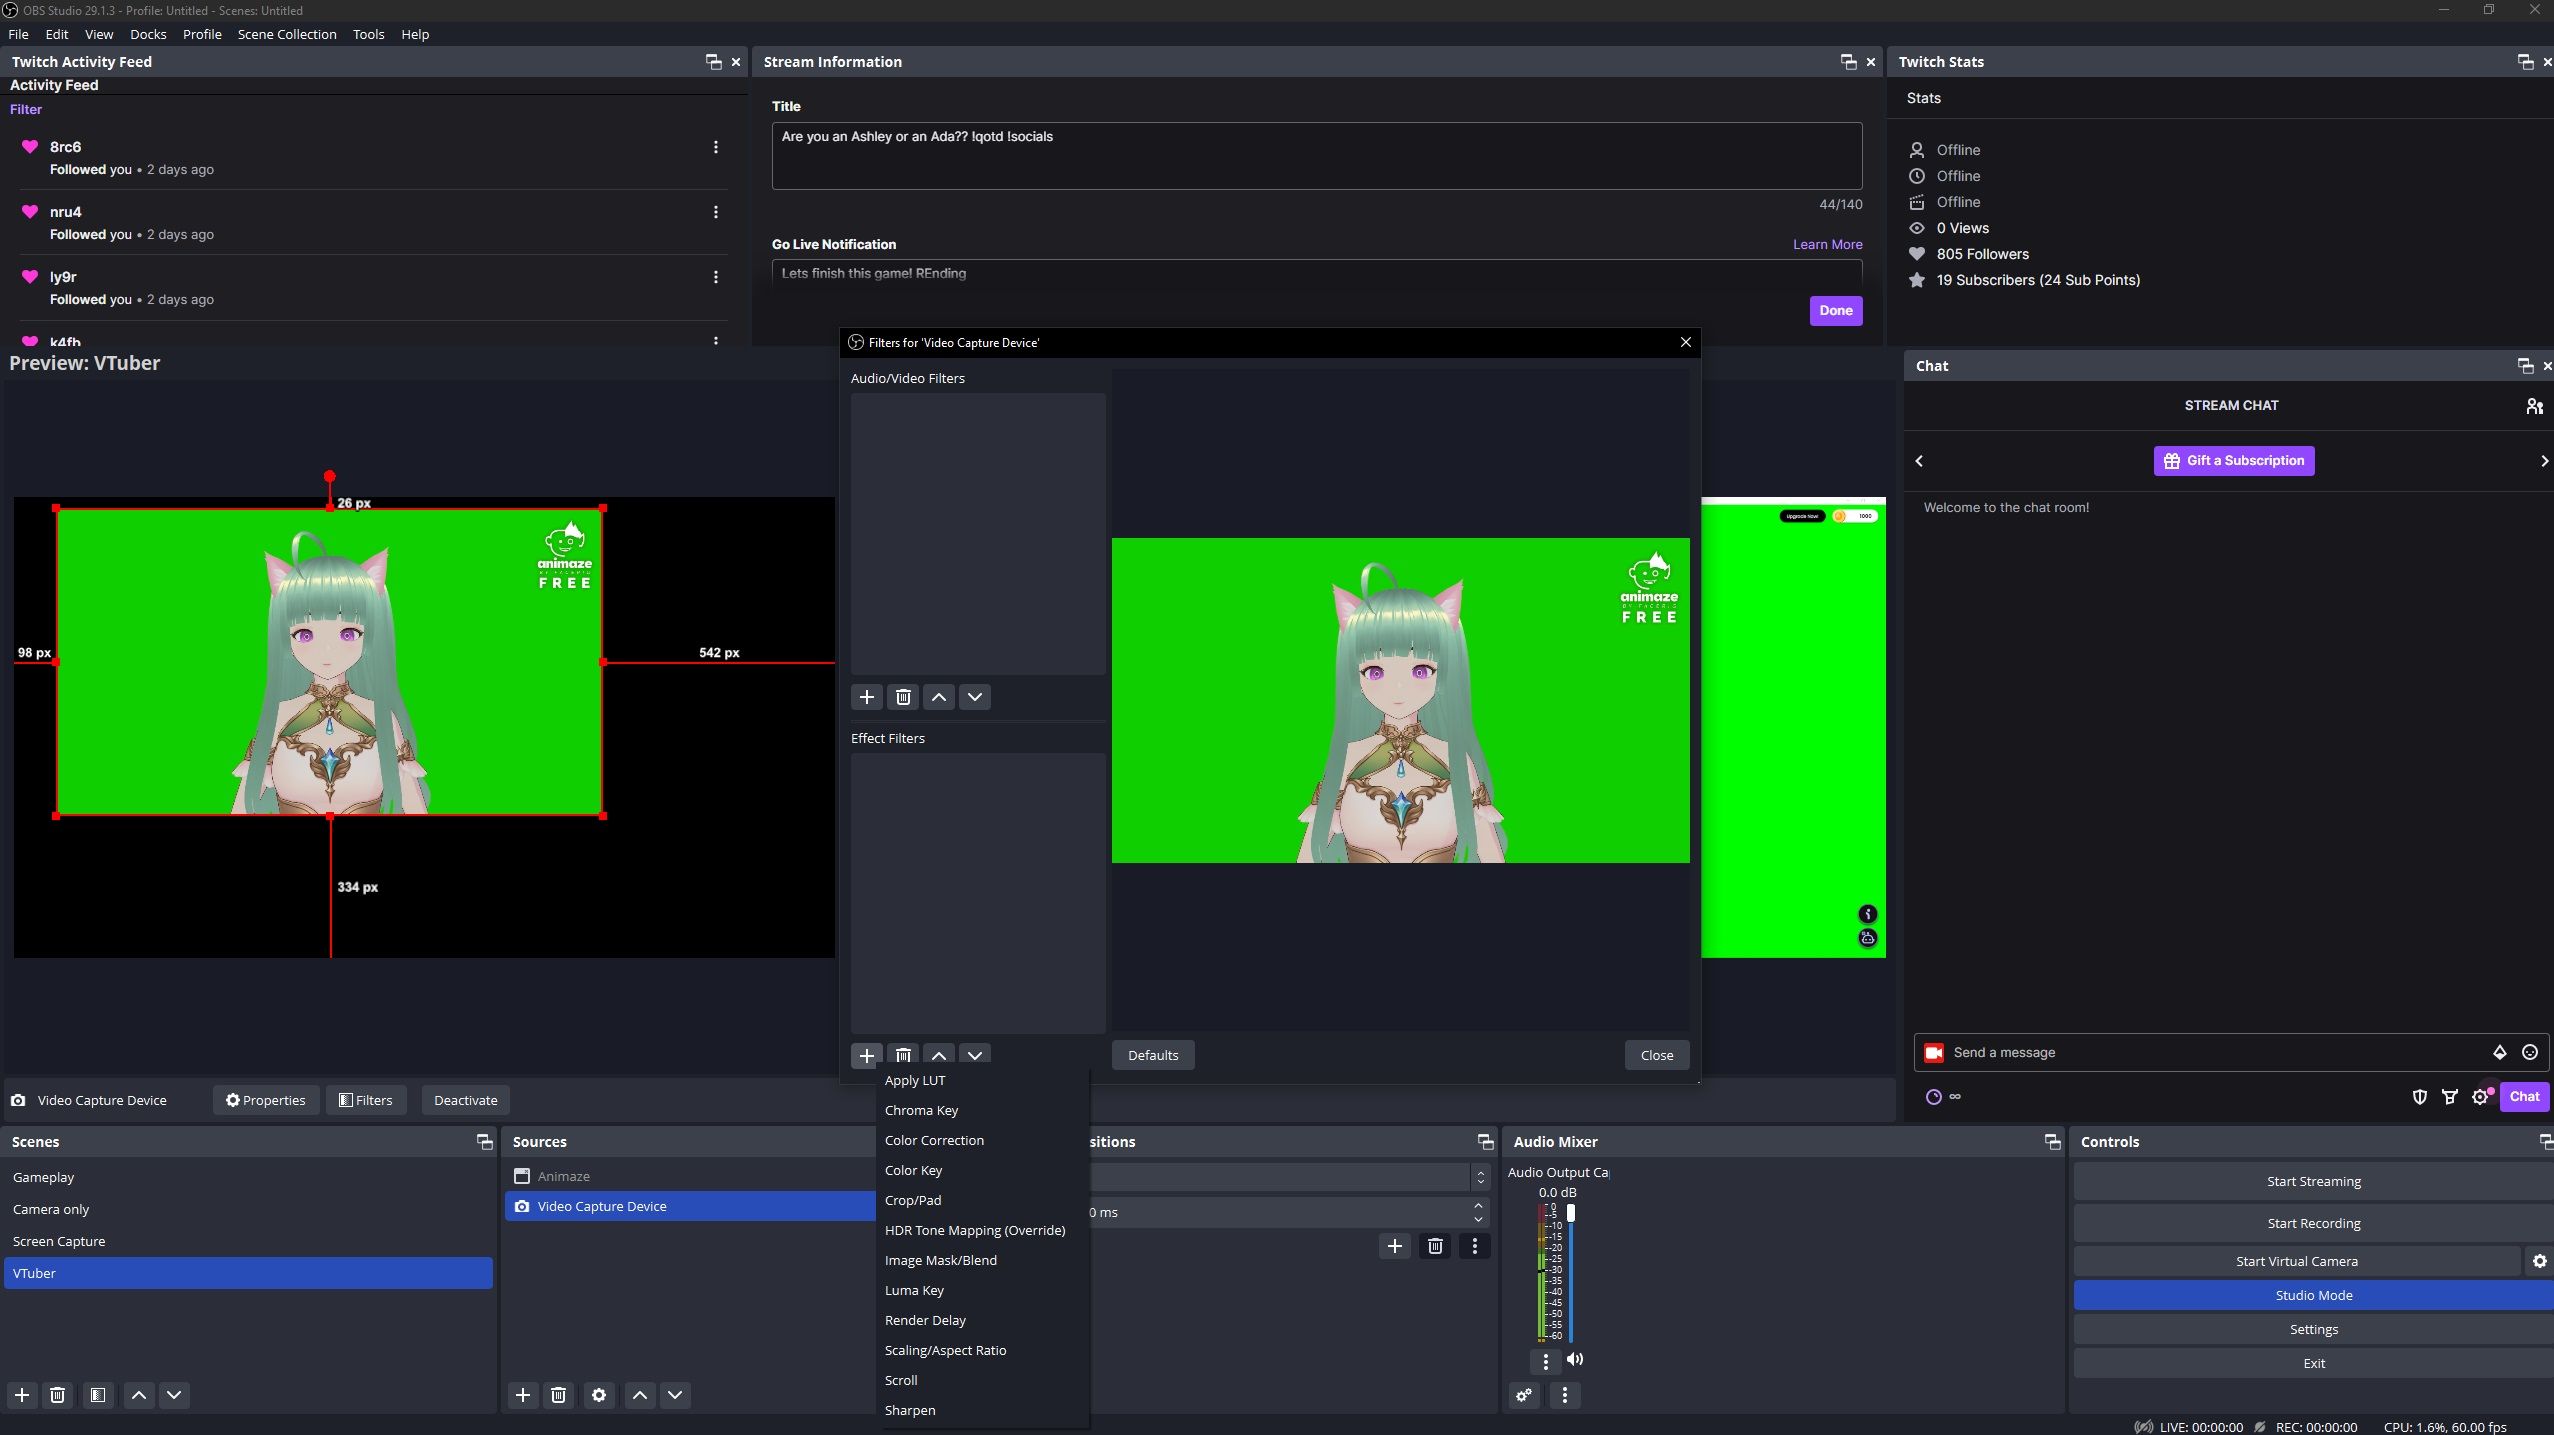Click the Gift a Subscription button
Screen dimensions: 2554x1435
2233,460
